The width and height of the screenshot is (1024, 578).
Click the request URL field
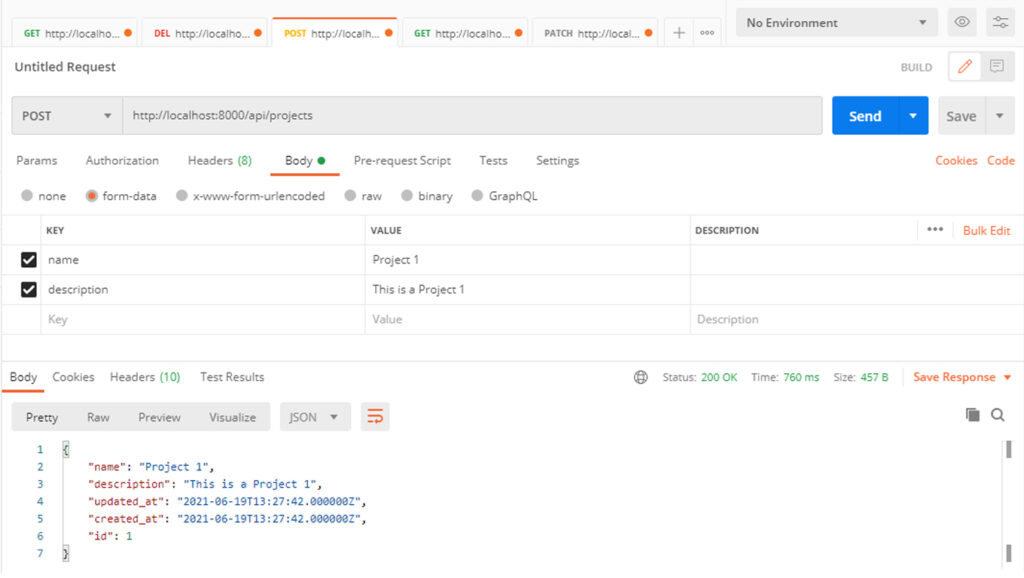coord(472,116)
